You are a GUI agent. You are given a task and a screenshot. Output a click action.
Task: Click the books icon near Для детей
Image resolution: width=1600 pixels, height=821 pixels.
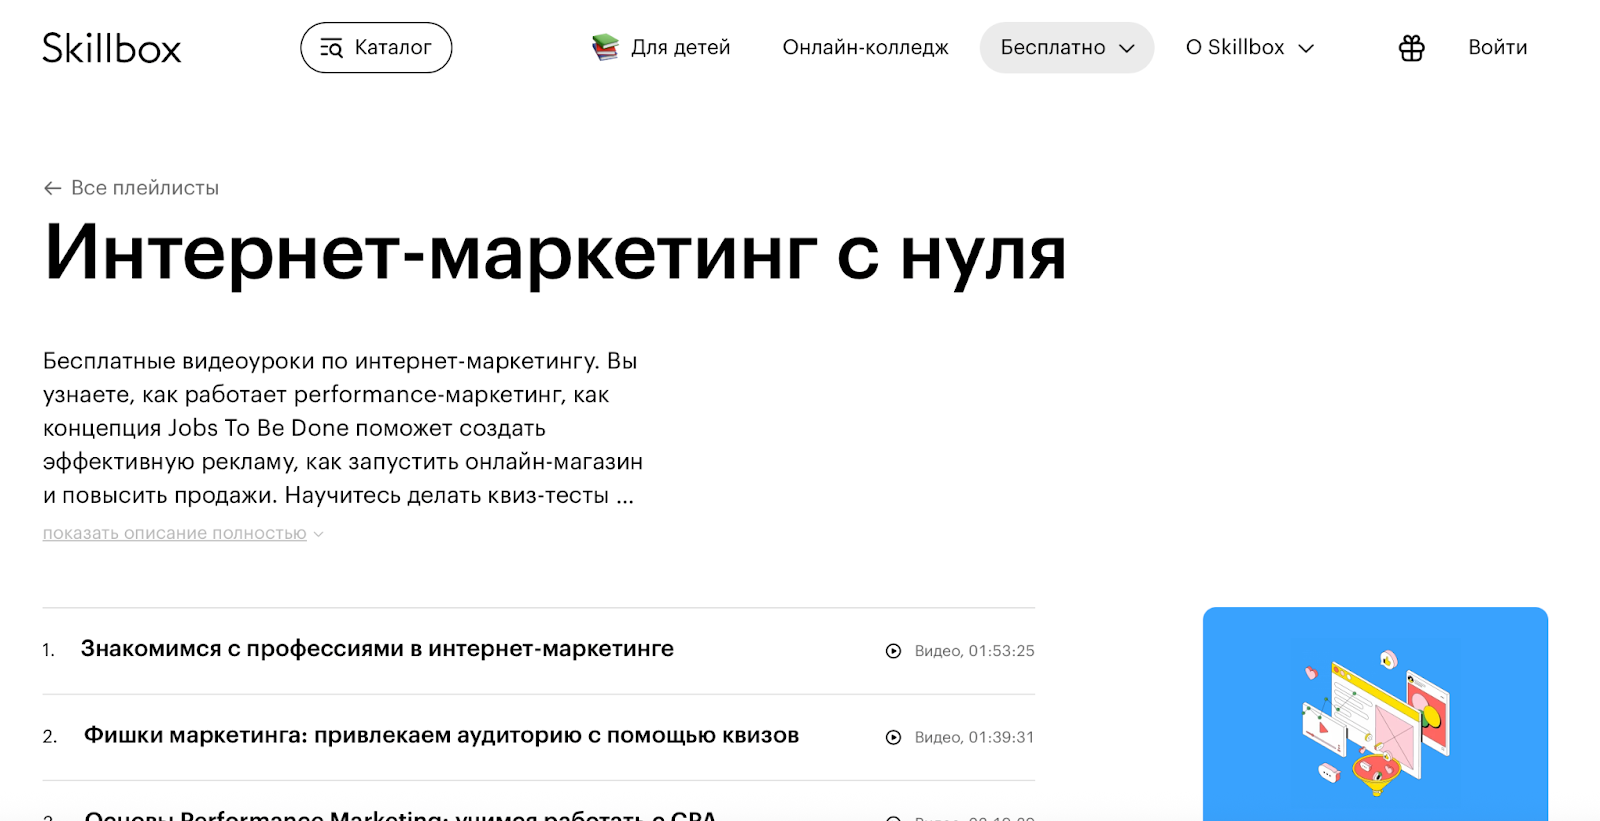[x=605, y=47]
